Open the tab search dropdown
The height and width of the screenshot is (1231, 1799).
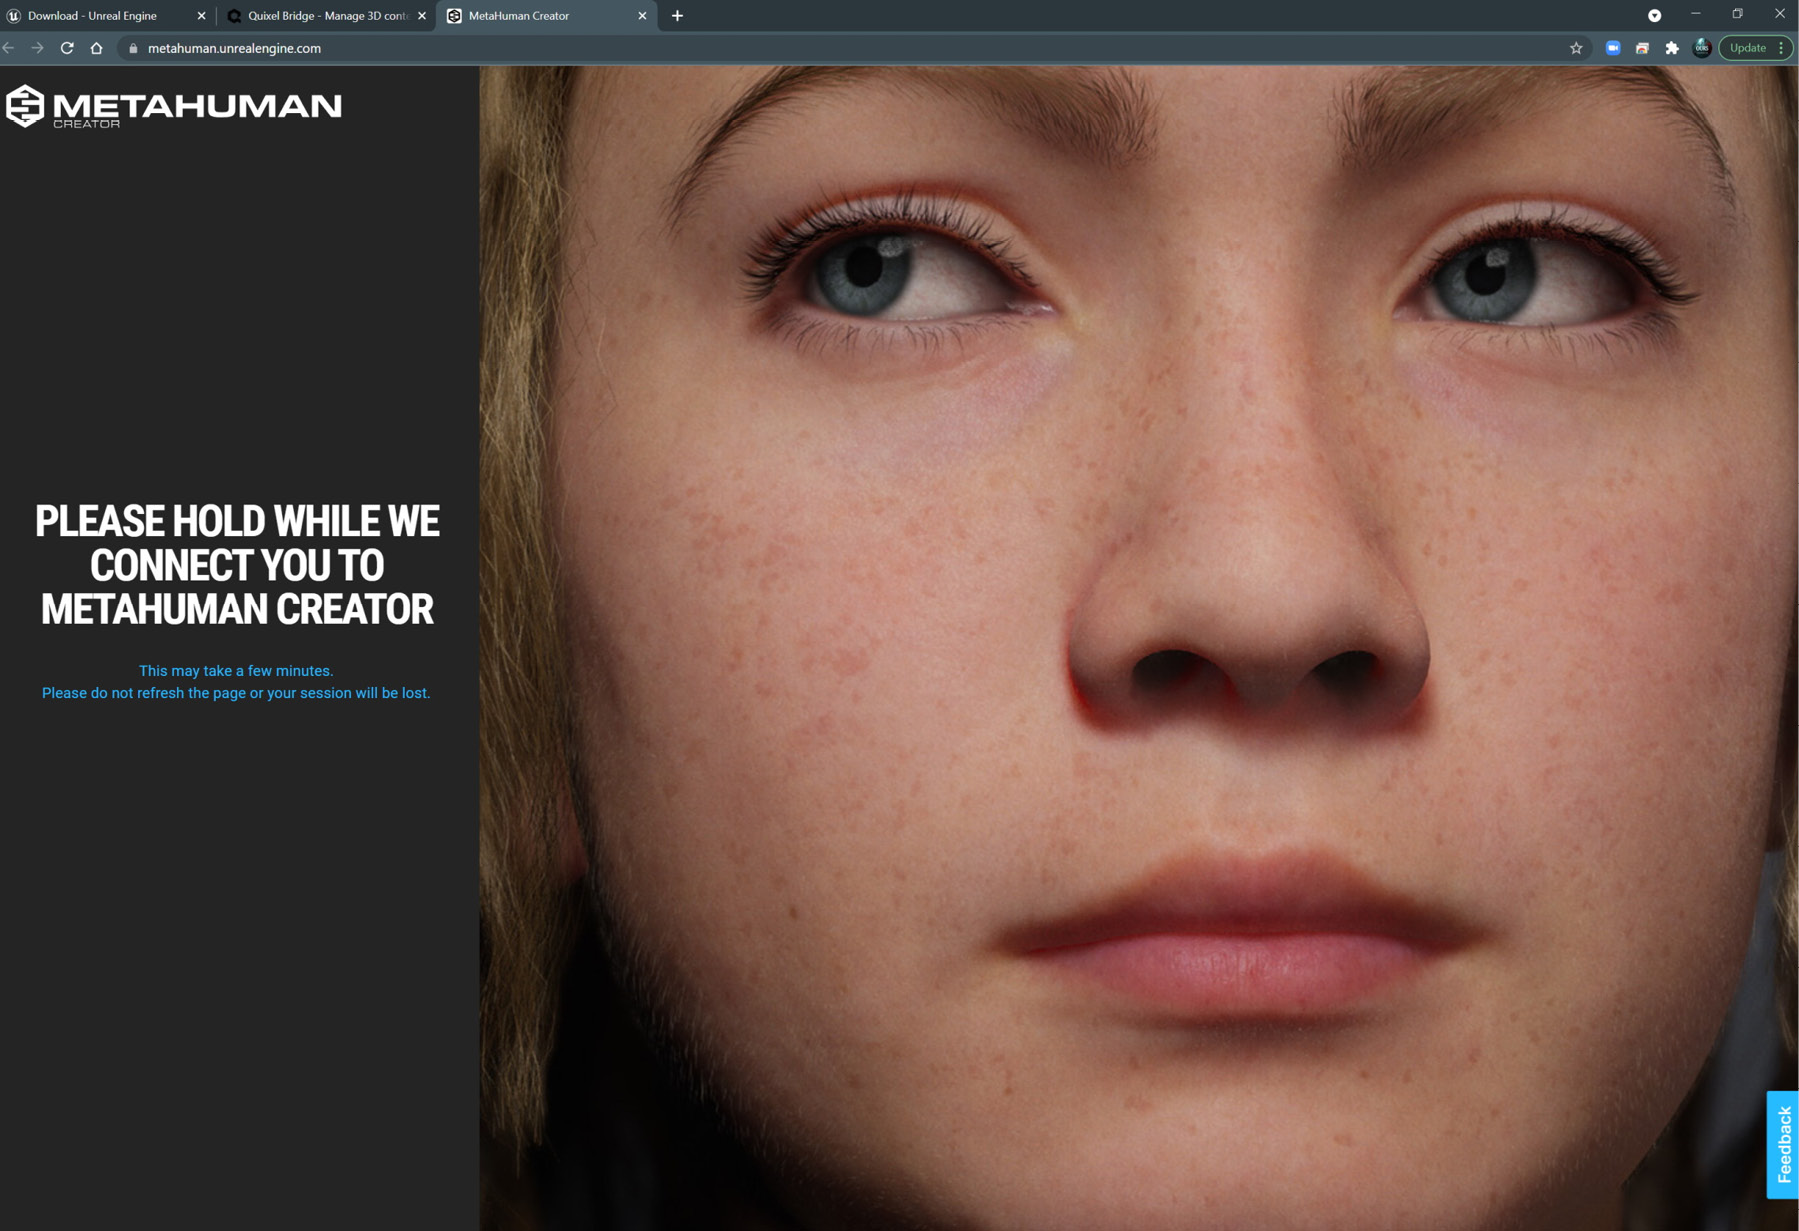click(x=1654, y=16)
